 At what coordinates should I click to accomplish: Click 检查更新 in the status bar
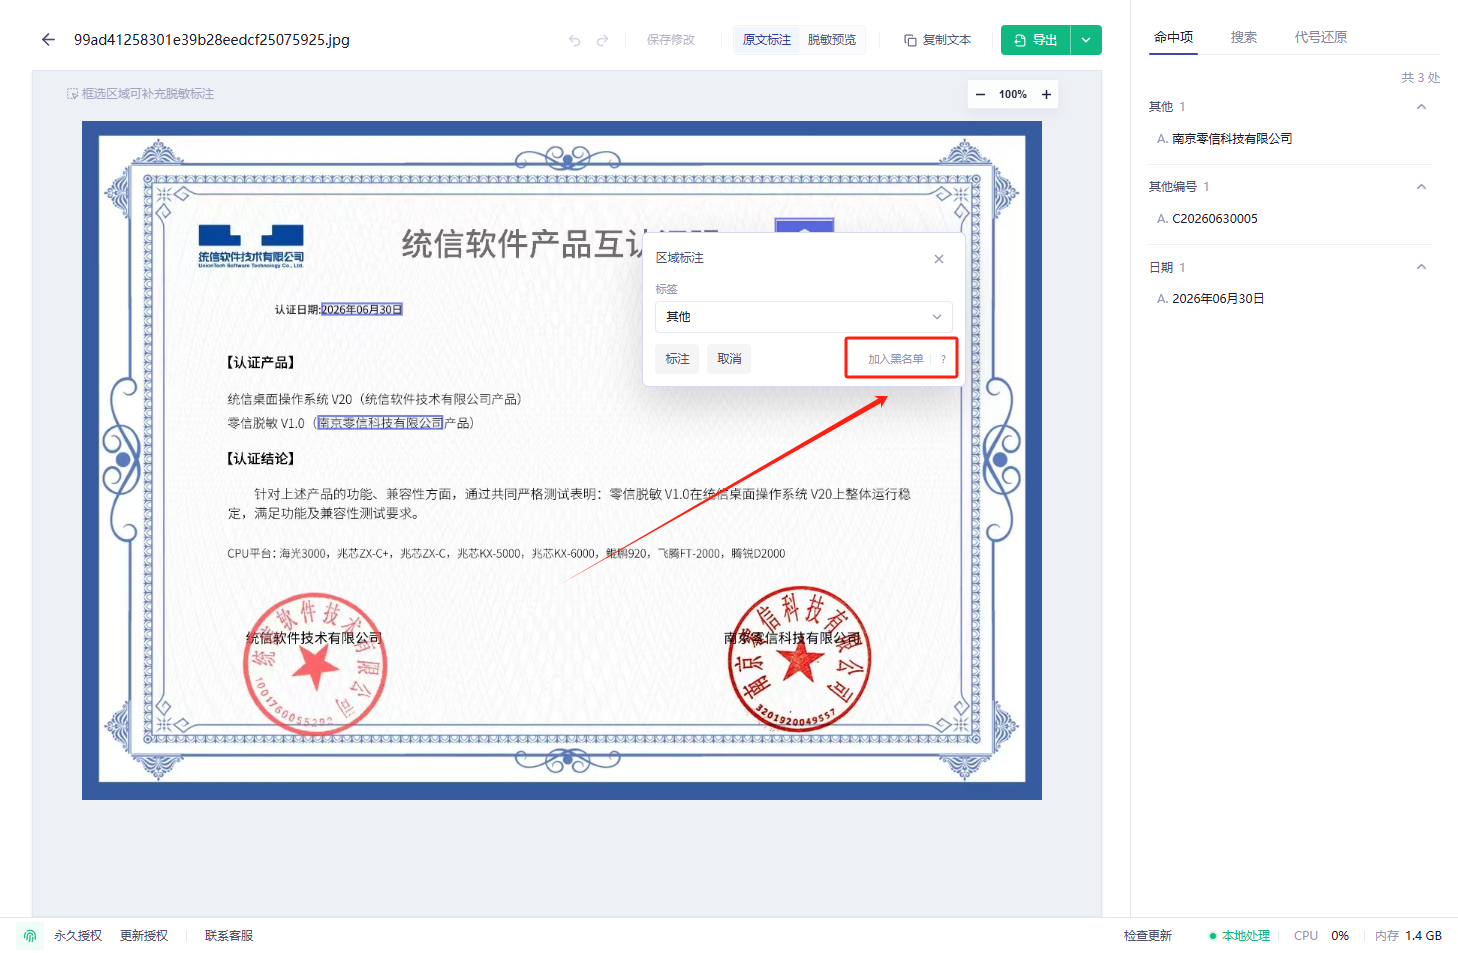click(x=1148, y=936)
